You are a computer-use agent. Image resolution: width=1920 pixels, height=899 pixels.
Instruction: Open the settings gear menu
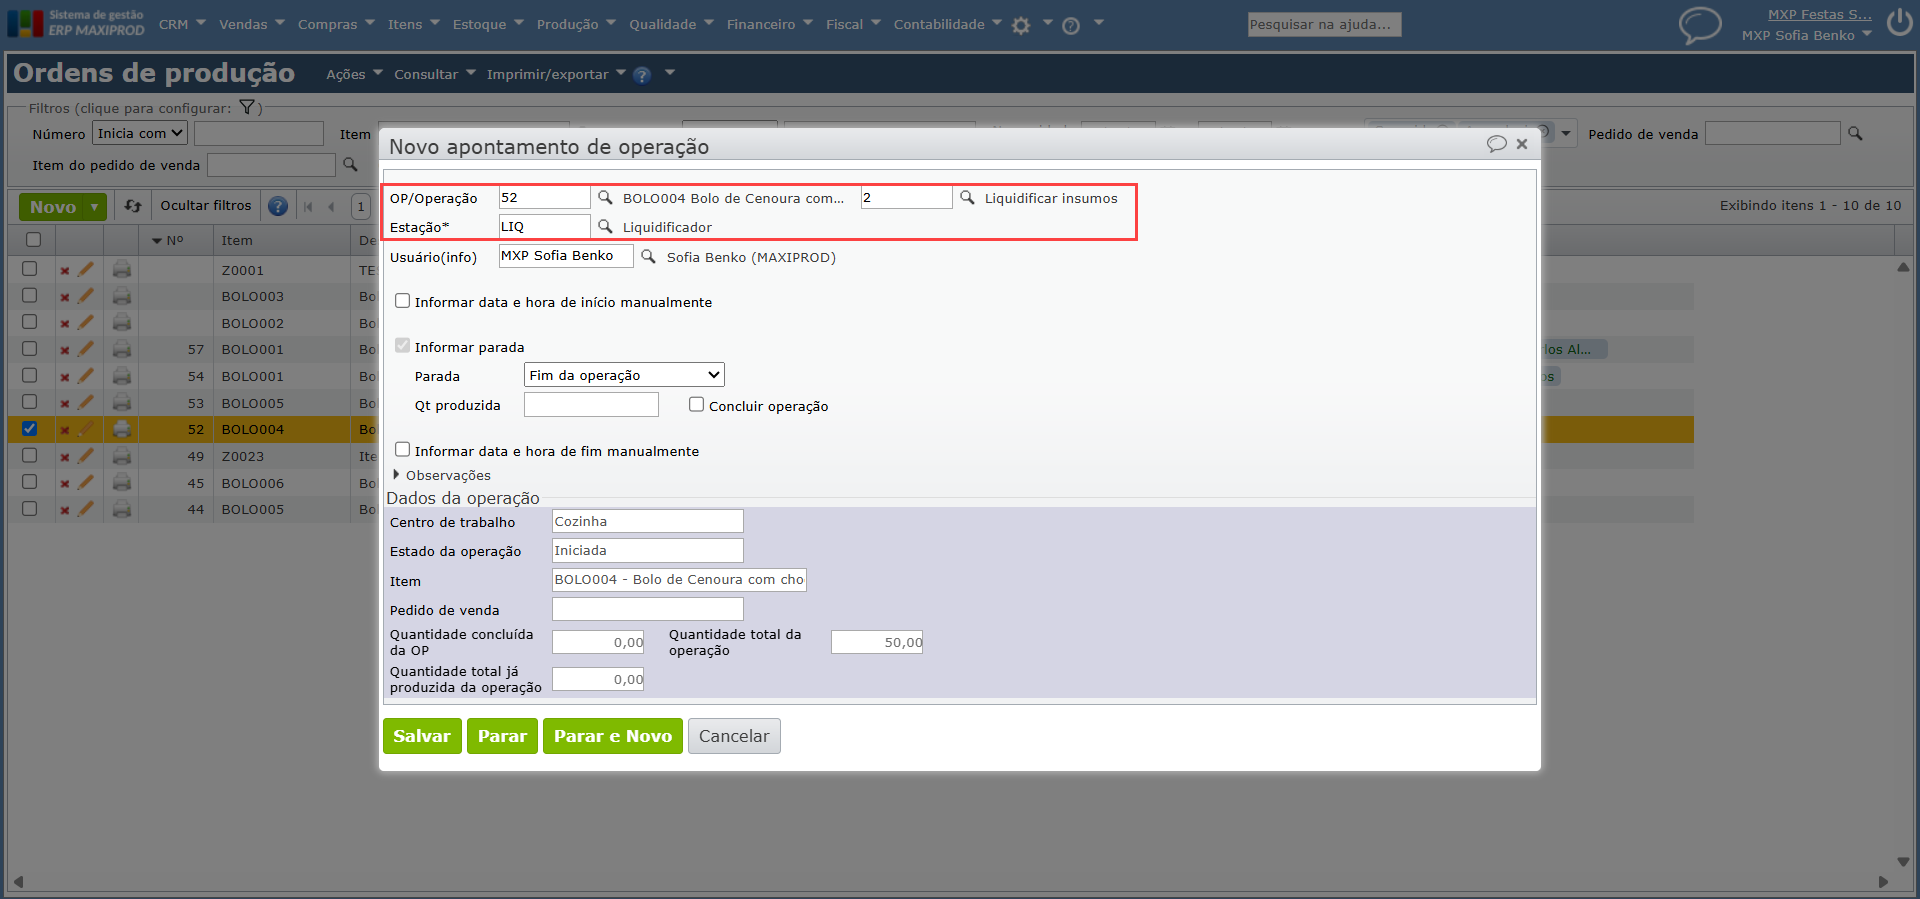(1021, 26)
